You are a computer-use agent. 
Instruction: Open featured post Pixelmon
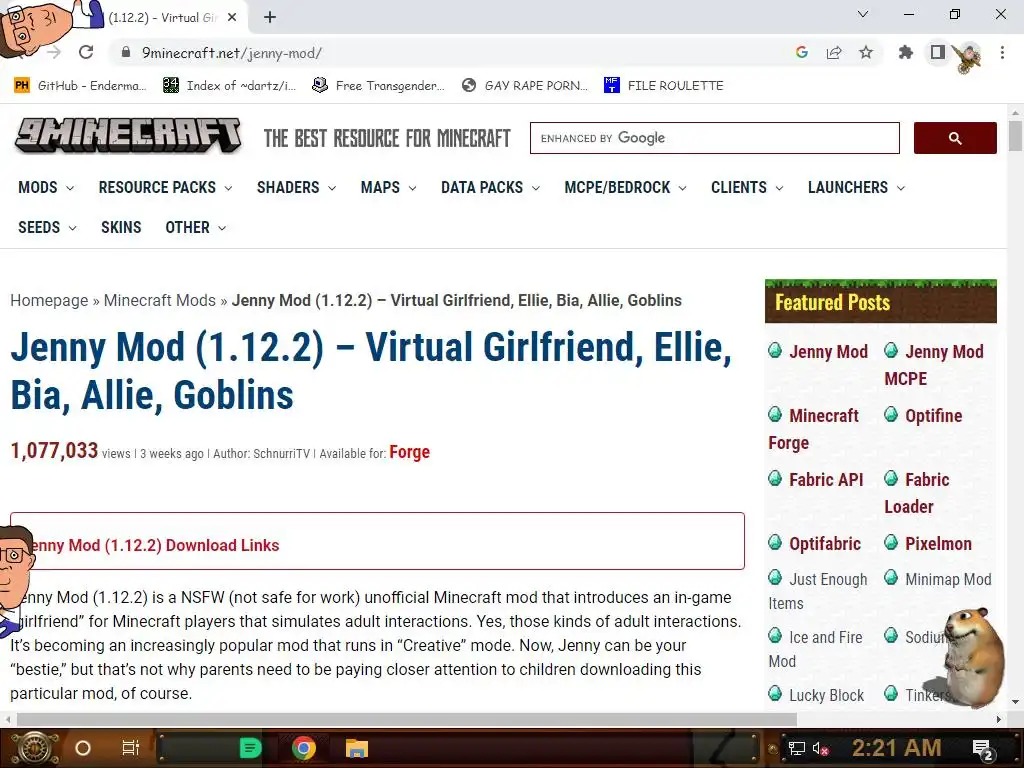coord(938,544)
